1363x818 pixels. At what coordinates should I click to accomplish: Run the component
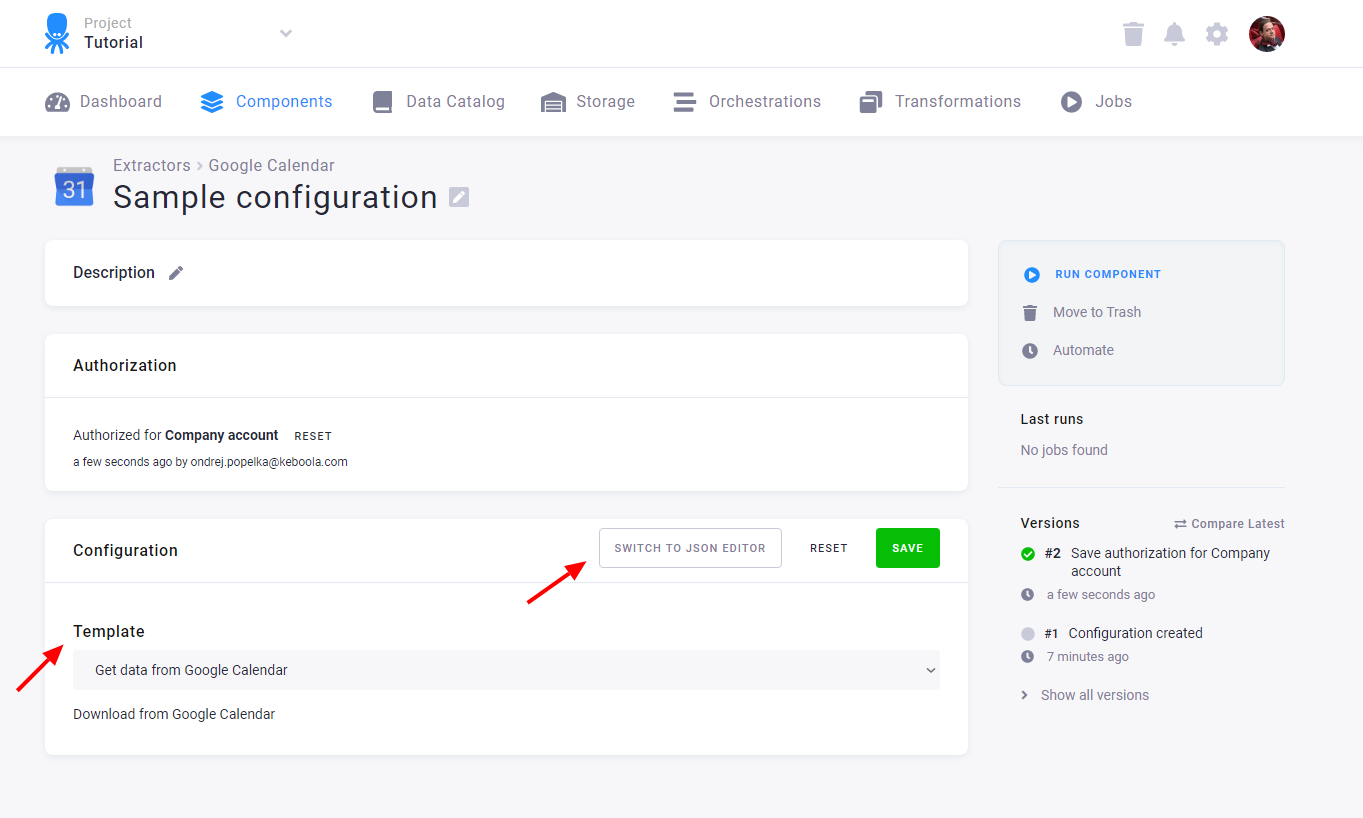click(x=1108, y=274)
